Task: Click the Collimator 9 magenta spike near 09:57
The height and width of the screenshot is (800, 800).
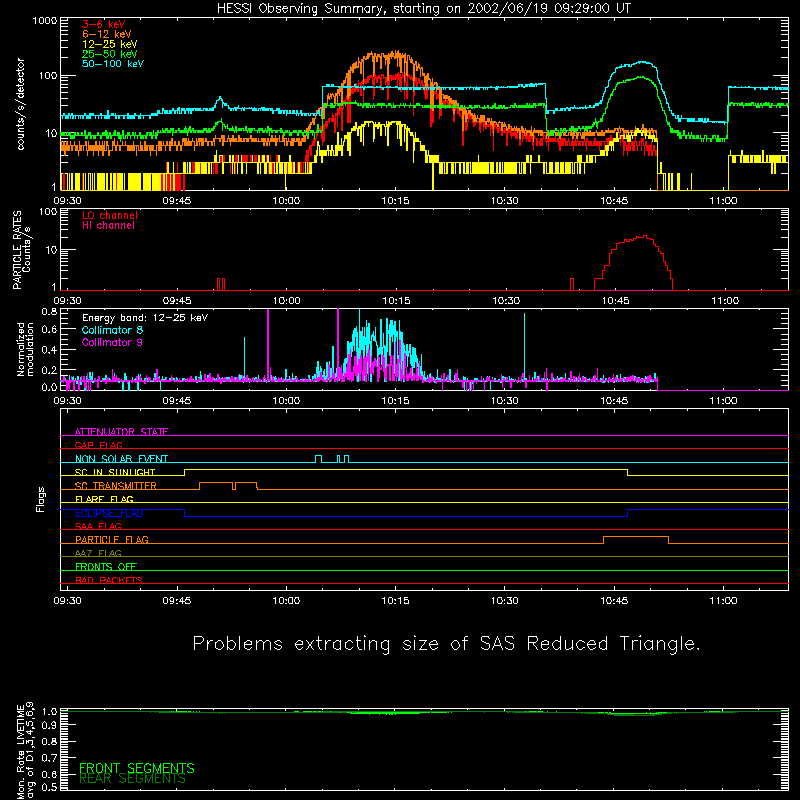Action: click(268, 345)
